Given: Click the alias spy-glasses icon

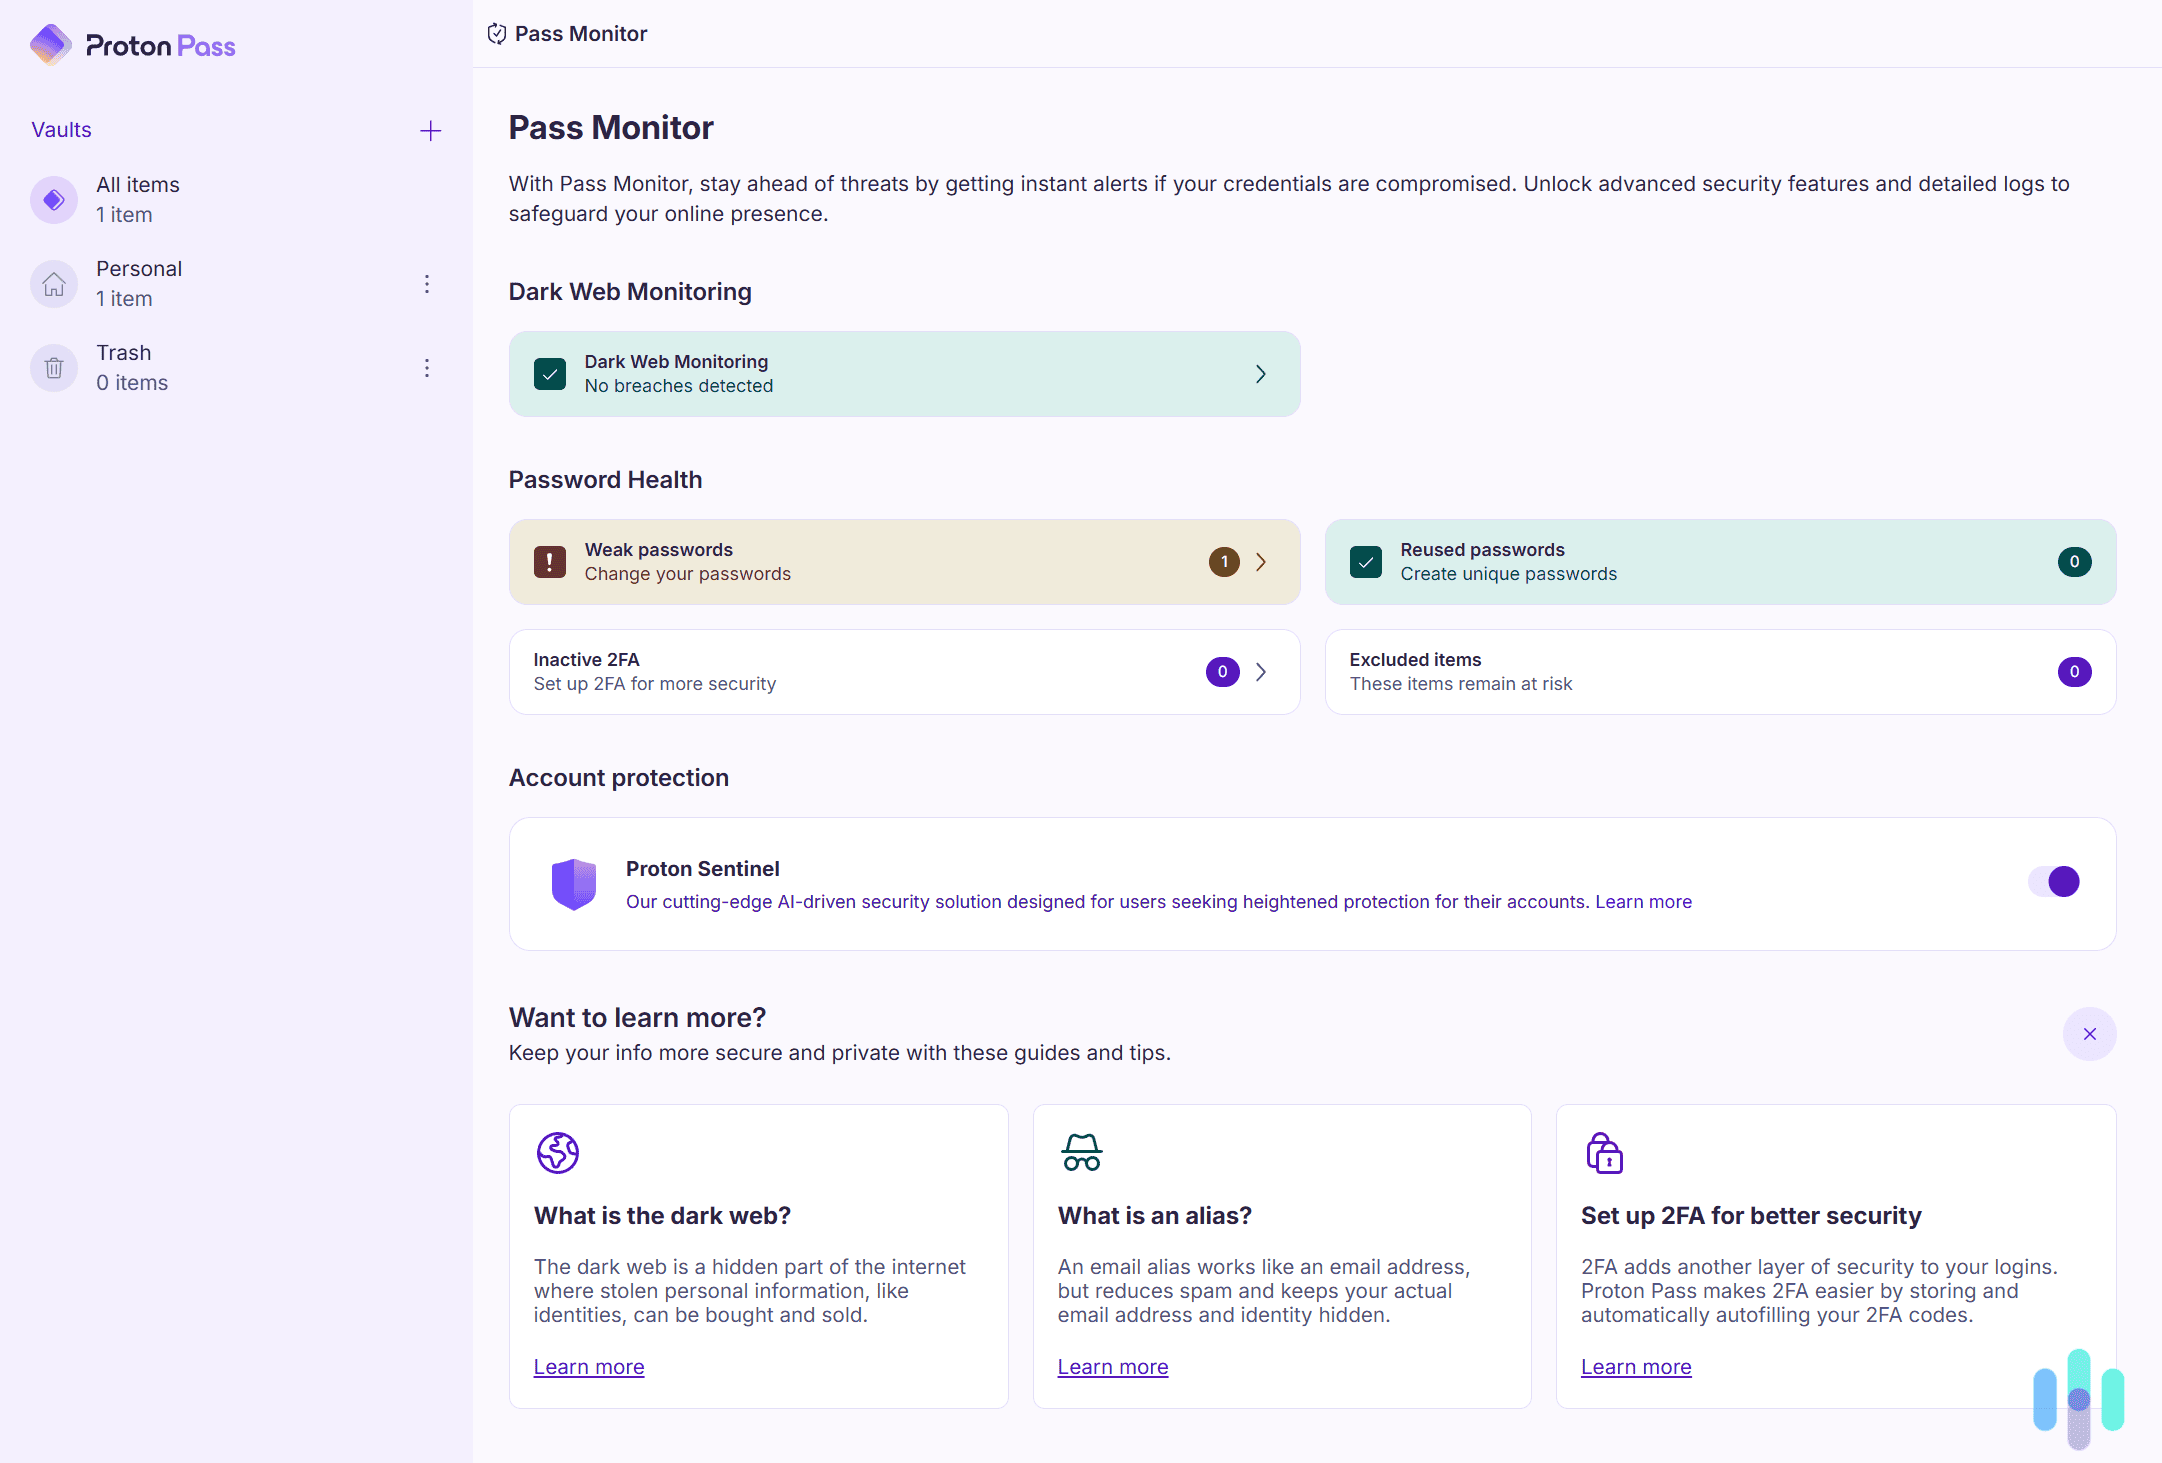Looking at the screenshot, I should (x=1082, y=1152).
